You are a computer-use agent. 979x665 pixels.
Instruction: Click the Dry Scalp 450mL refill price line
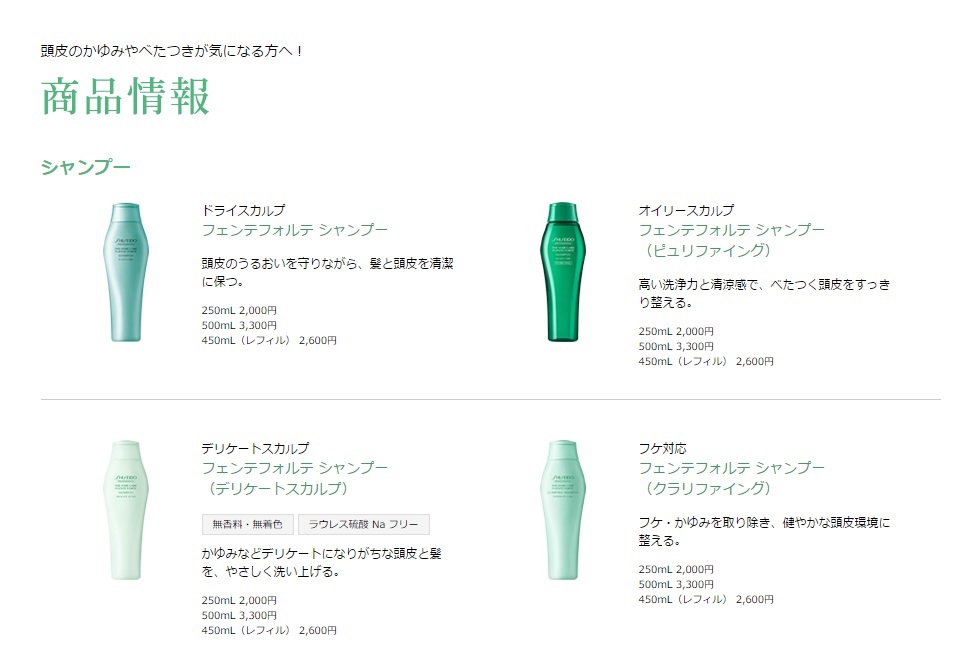(x=269, y=340)
